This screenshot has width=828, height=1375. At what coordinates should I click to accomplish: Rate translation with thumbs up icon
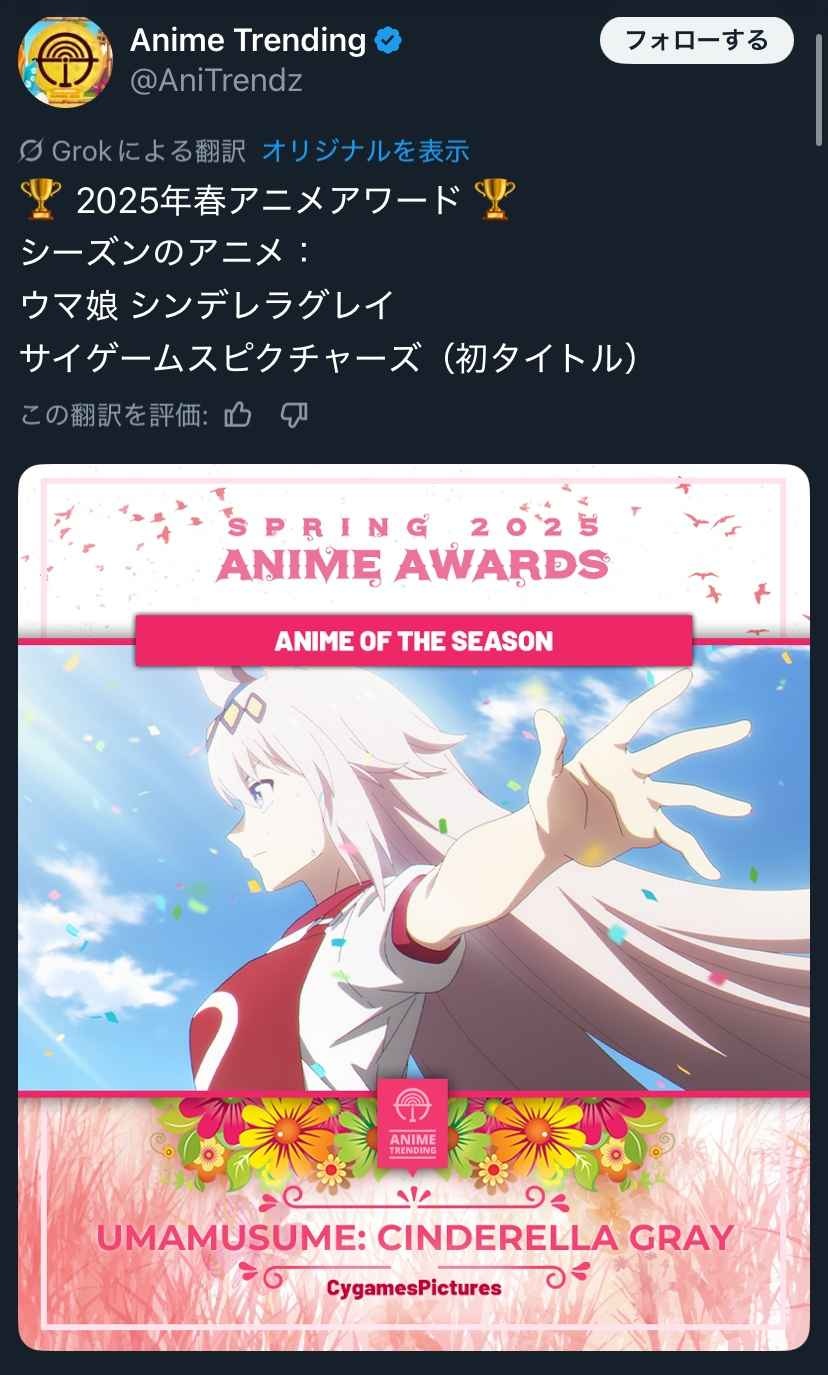tap(238, 415)
